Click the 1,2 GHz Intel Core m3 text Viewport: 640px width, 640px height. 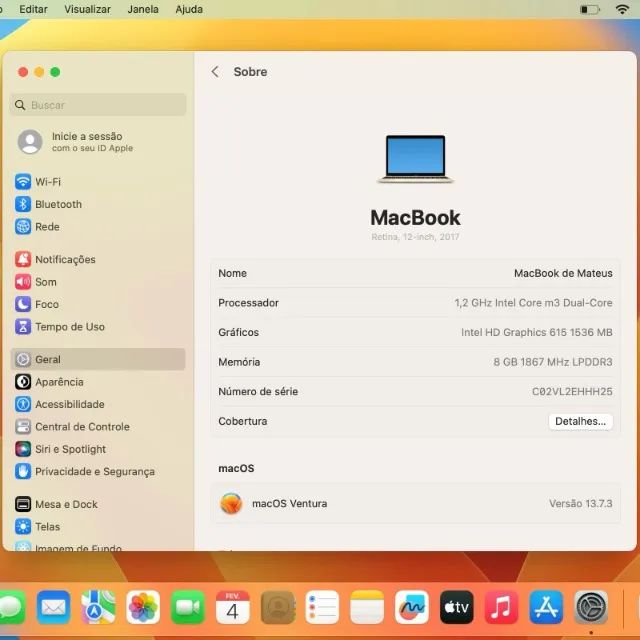pos(533,303)
